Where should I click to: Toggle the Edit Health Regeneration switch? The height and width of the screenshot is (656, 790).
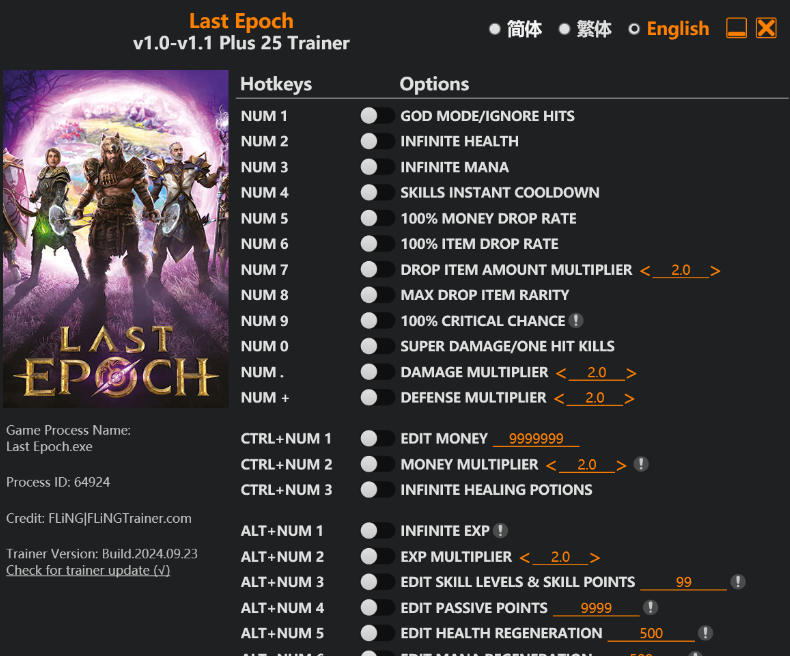pos(377,633)
